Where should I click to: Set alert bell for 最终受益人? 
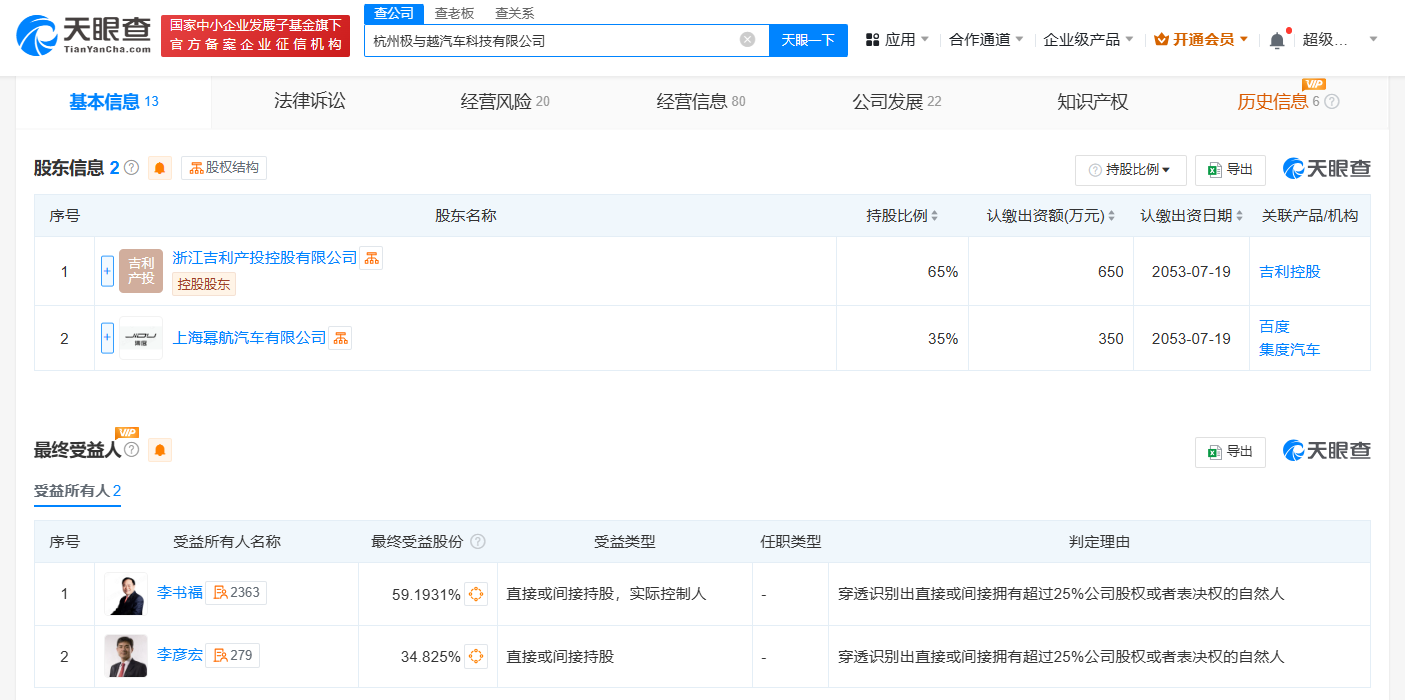tap(160, 450)
